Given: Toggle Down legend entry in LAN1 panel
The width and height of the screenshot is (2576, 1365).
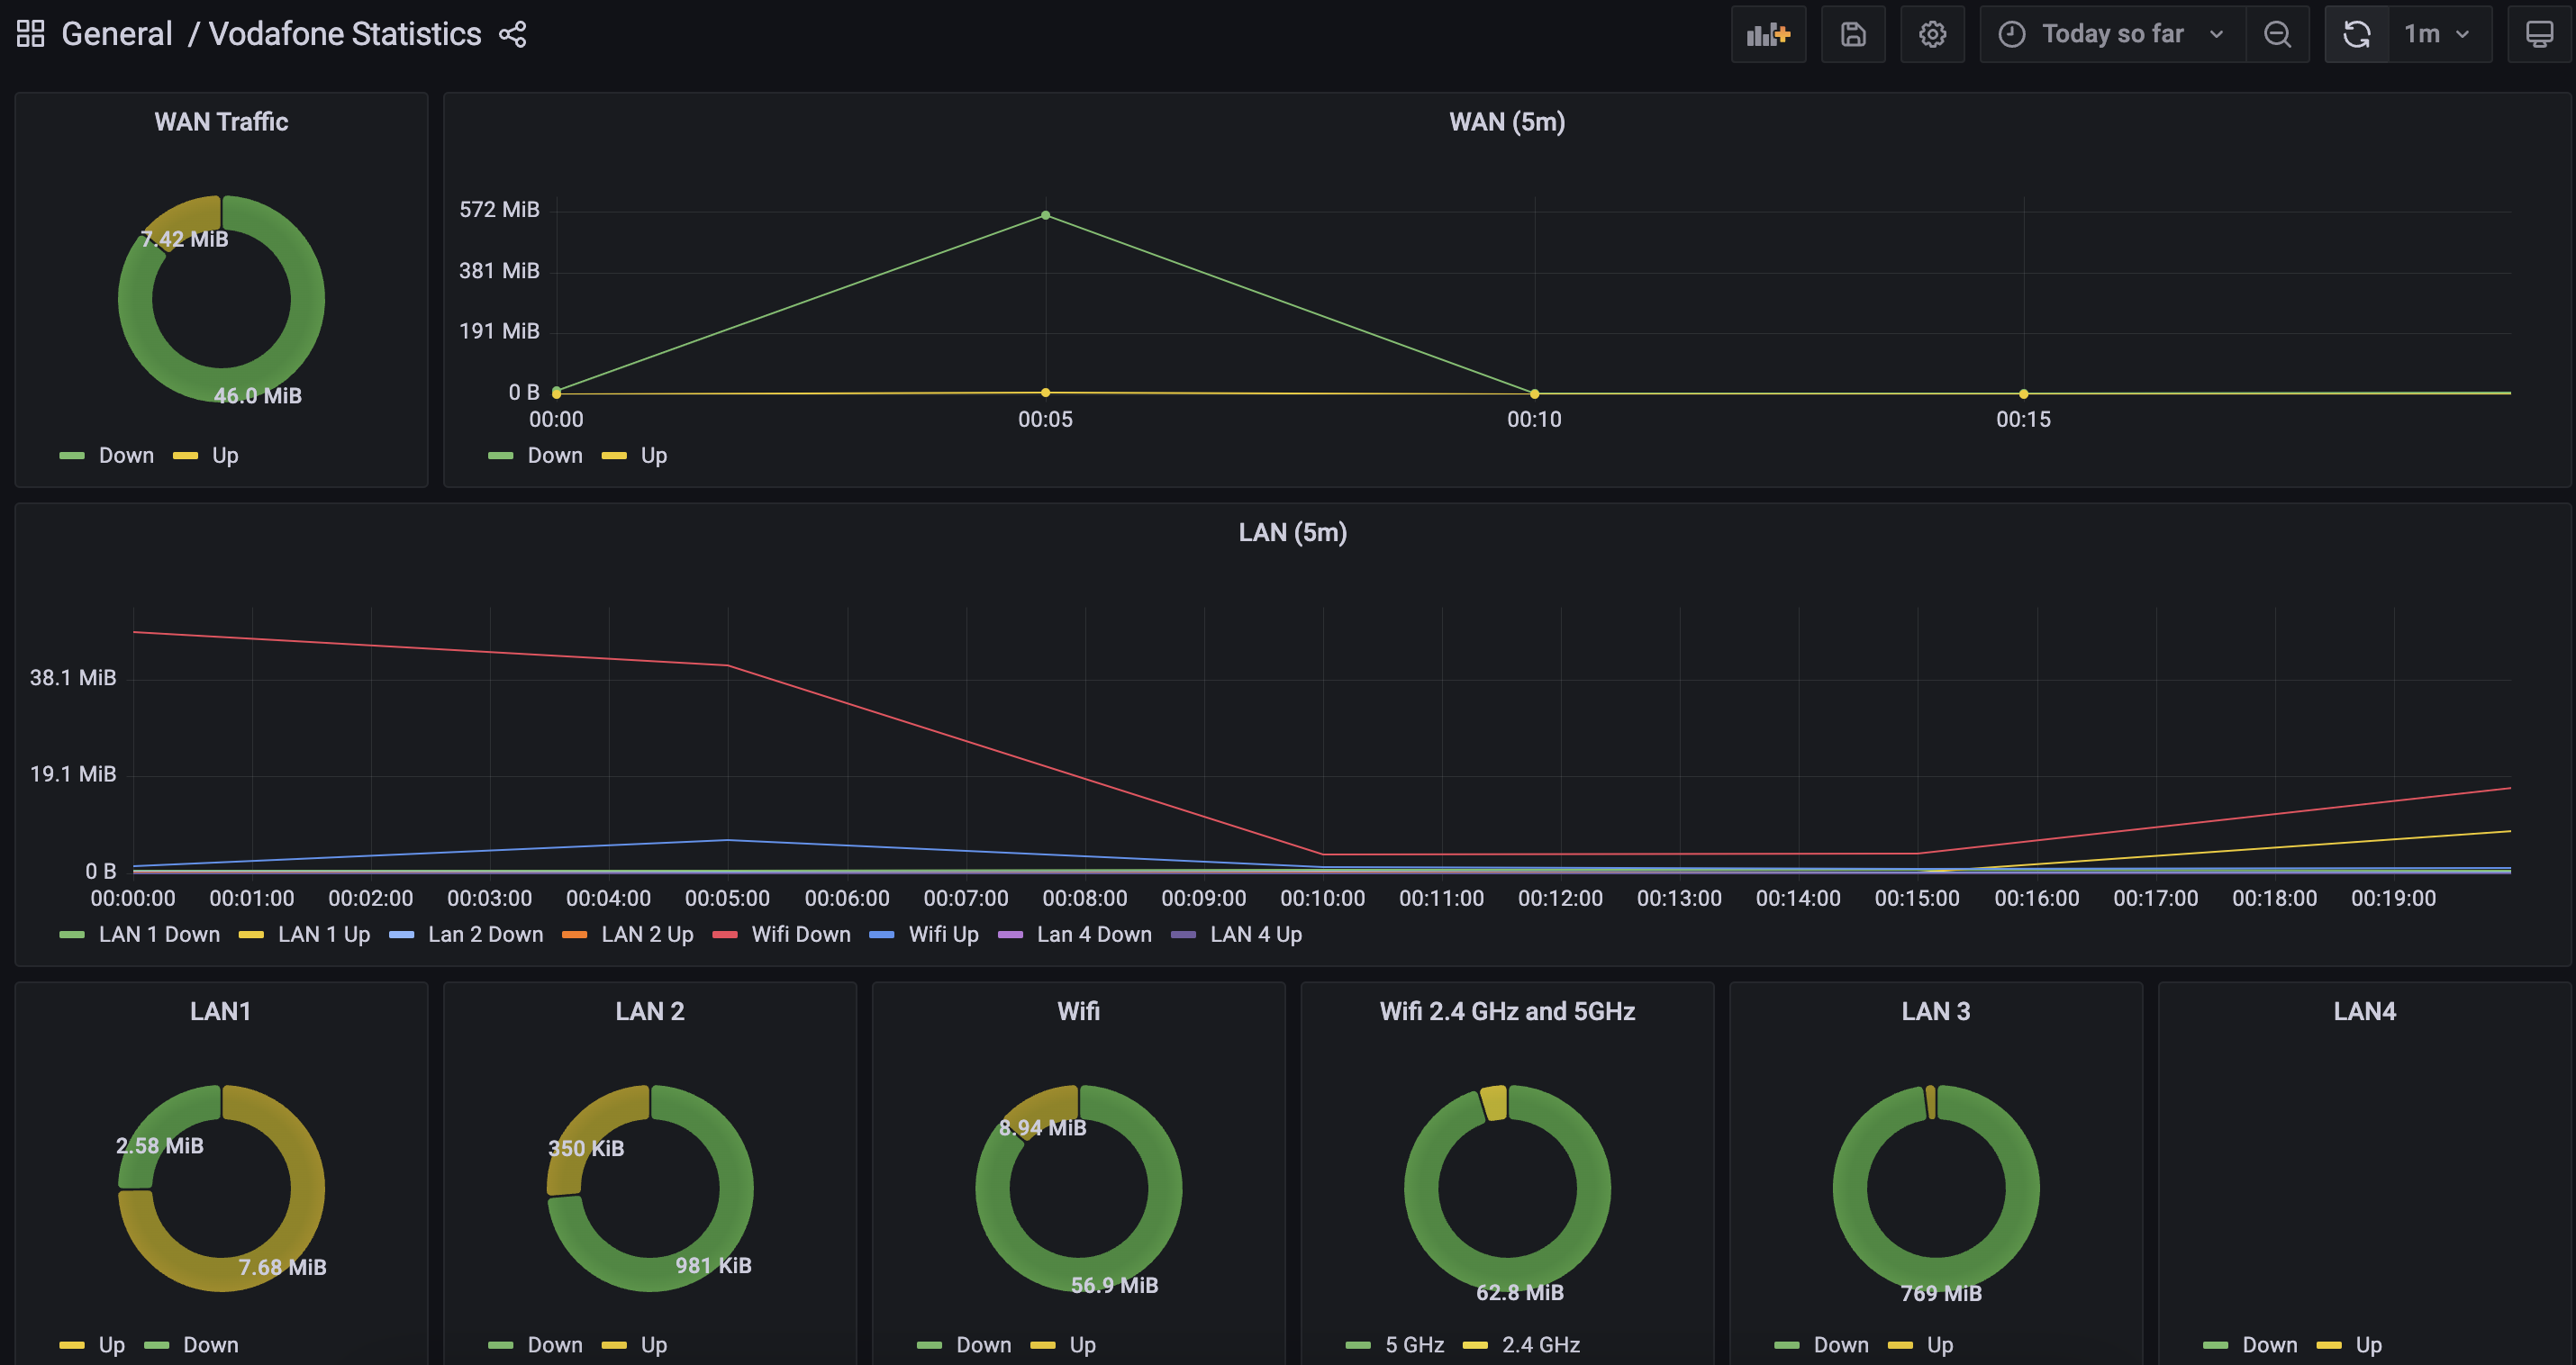Looking at the screenshot, I should pyautogui.click(x=211, y=1345).
